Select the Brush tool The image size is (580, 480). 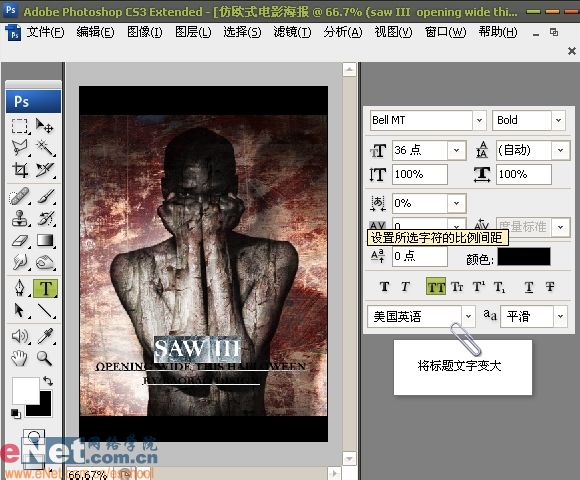45,196
